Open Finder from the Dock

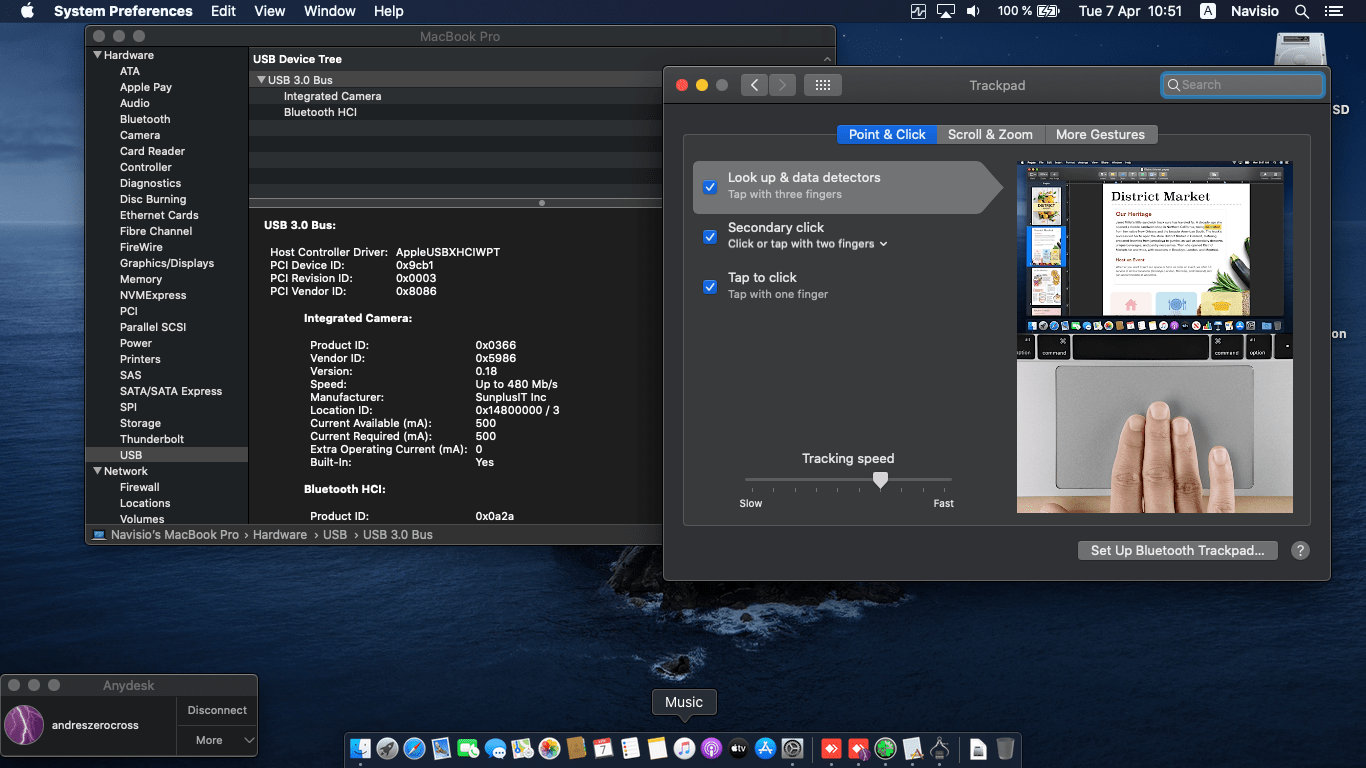click(360, 748)
